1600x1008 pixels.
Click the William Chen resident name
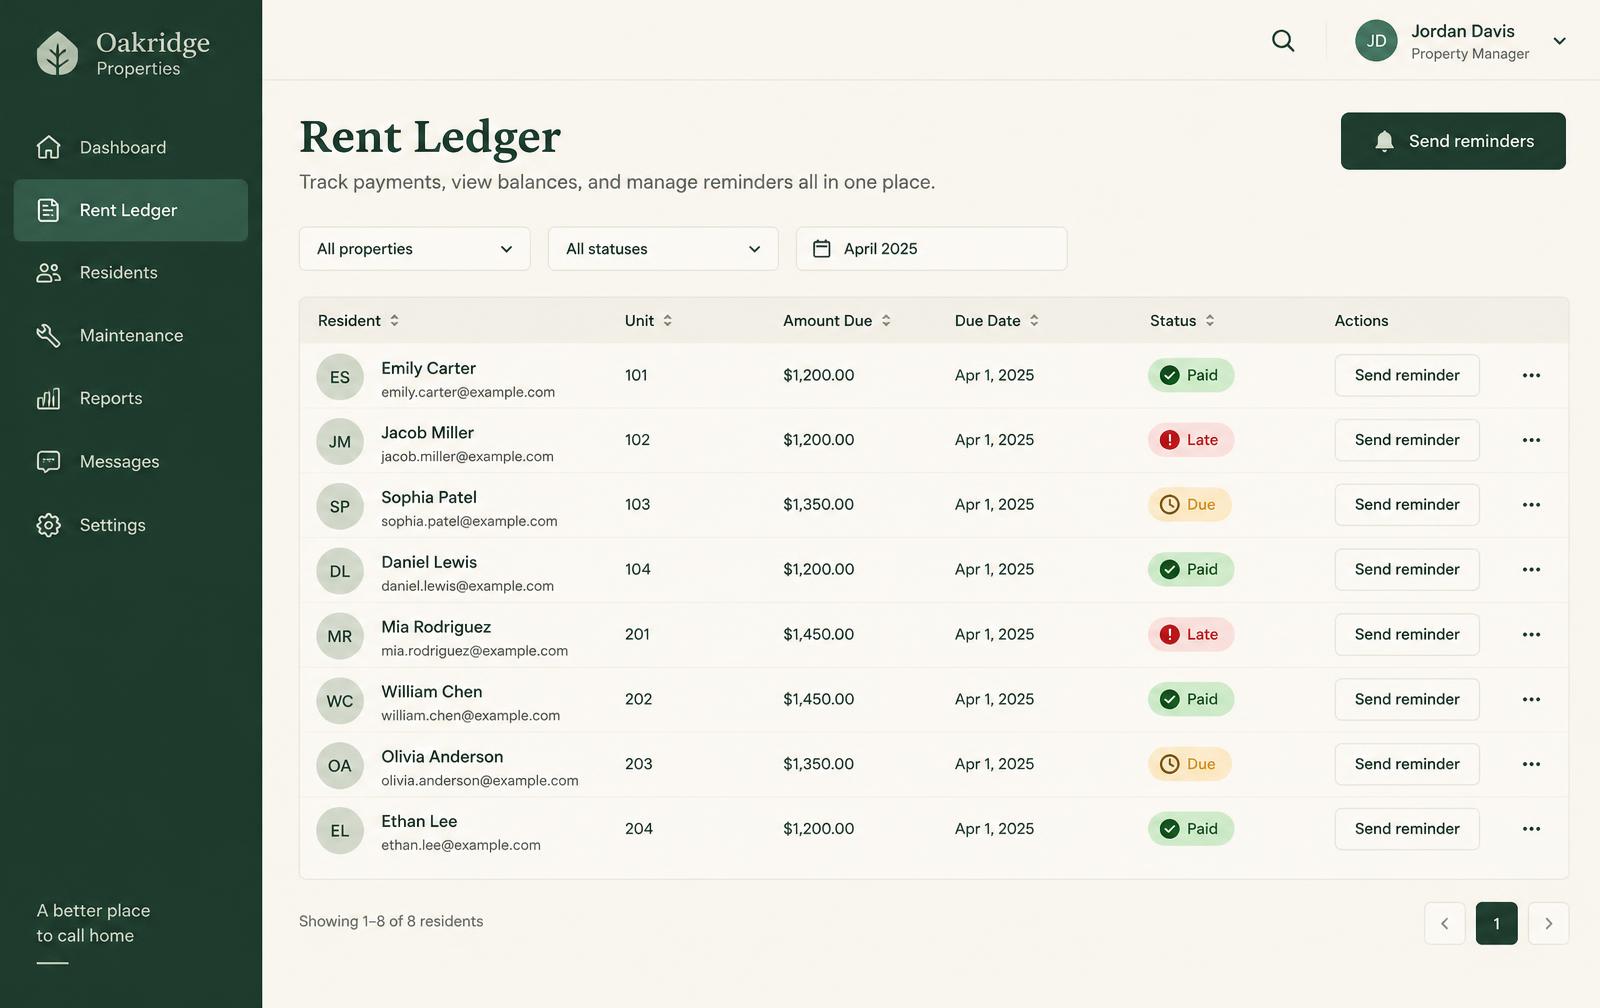point(432,692)
